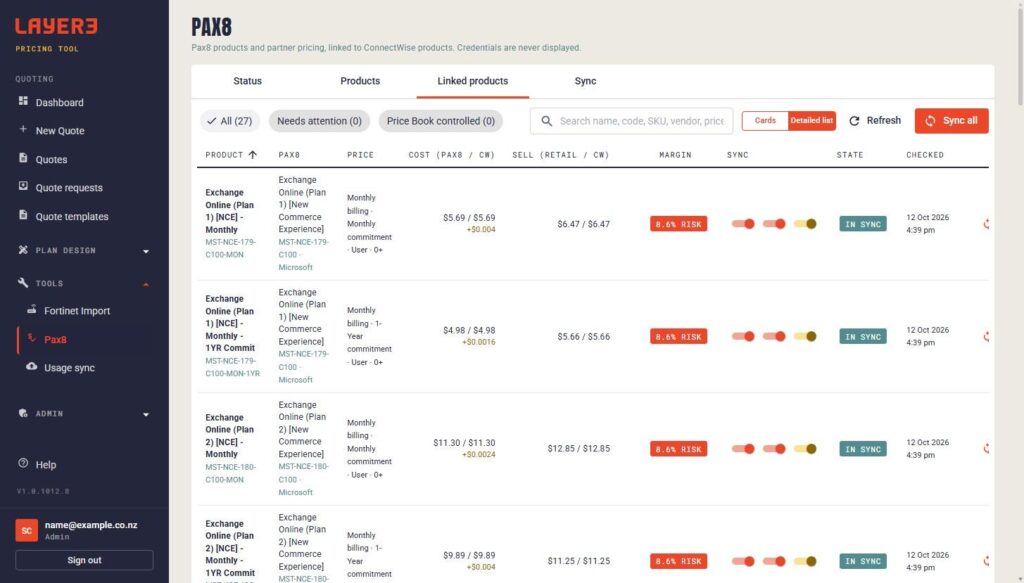Open Fortinet Import tool

(77, 311)
